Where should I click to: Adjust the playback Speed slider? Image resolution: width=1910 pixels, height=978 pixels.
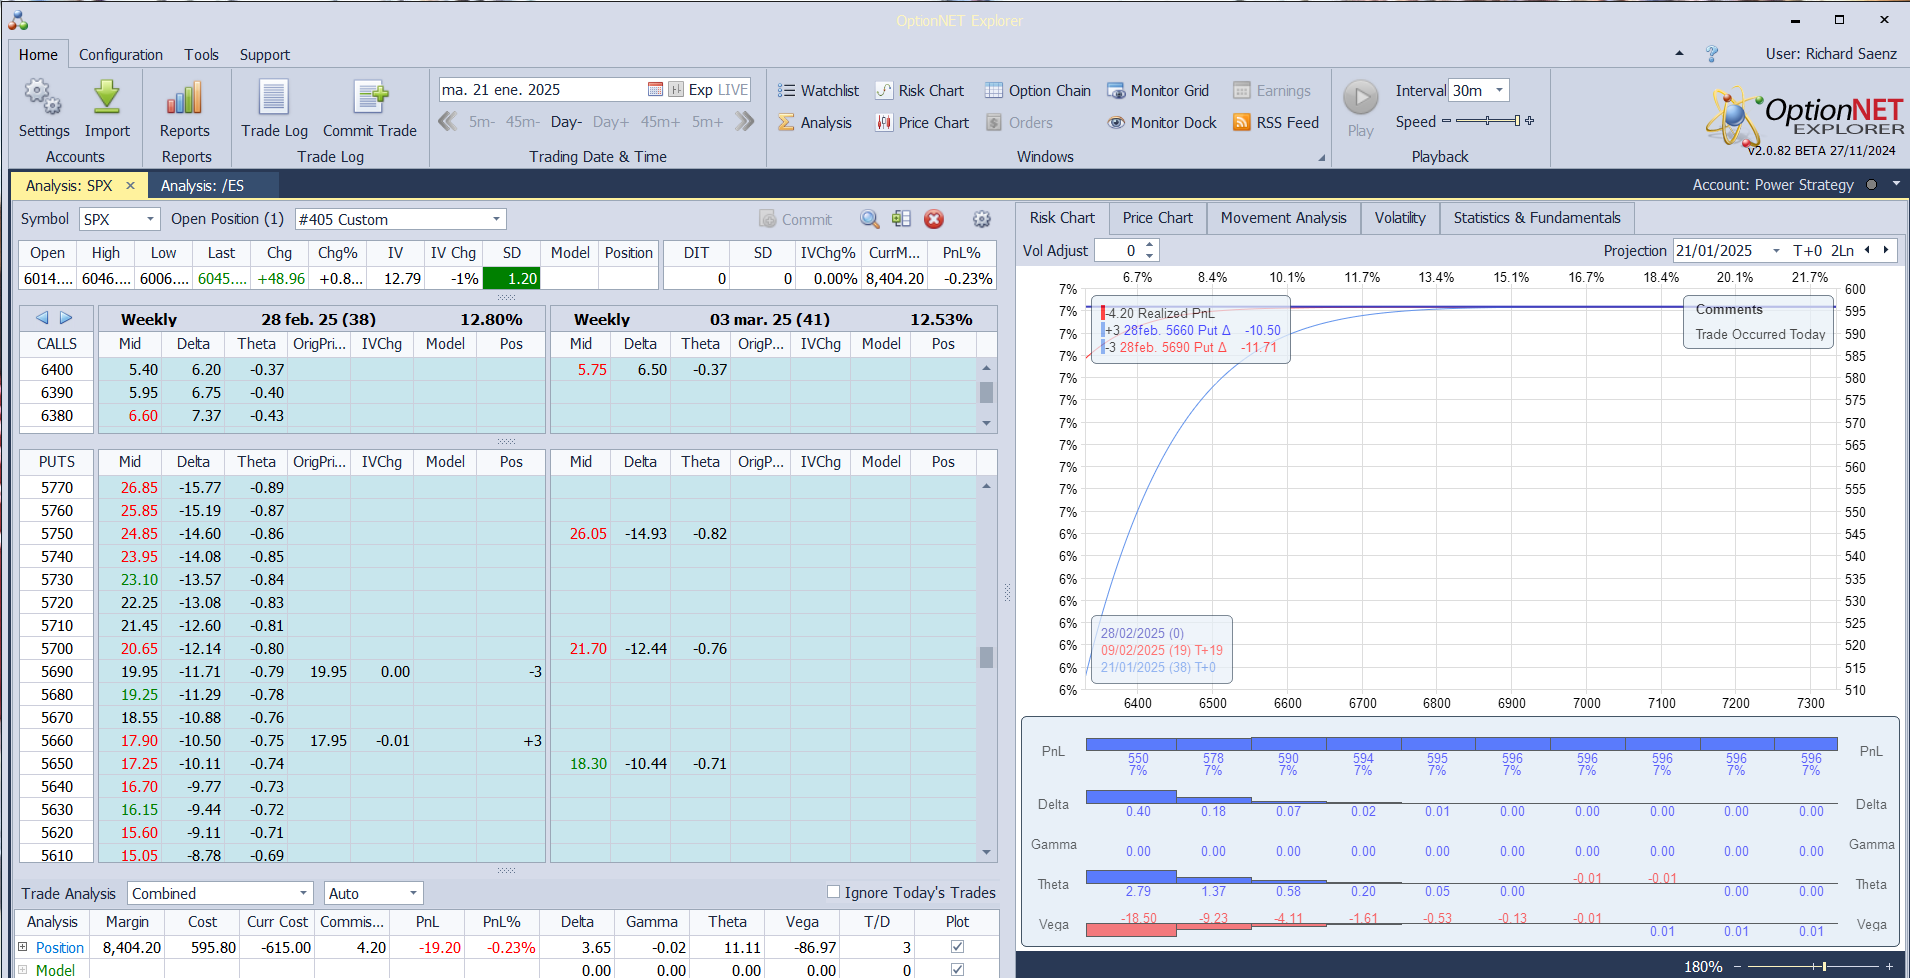click(x=1488, y=121)
